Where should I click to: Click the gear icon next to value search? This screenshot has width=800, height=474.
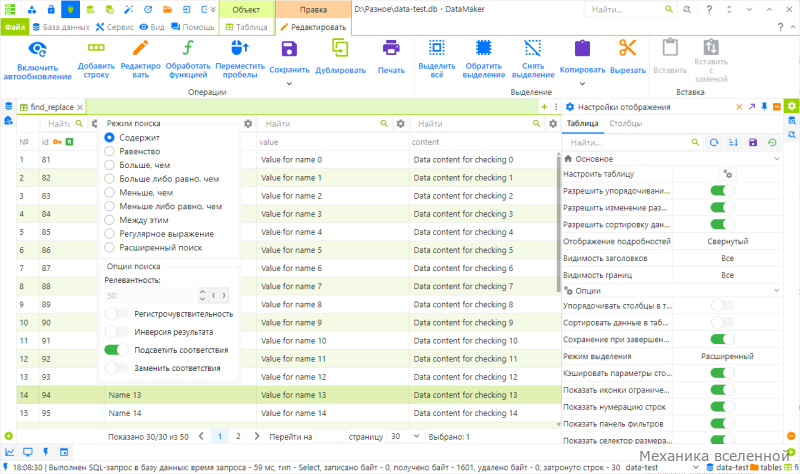tap(401, 123)
